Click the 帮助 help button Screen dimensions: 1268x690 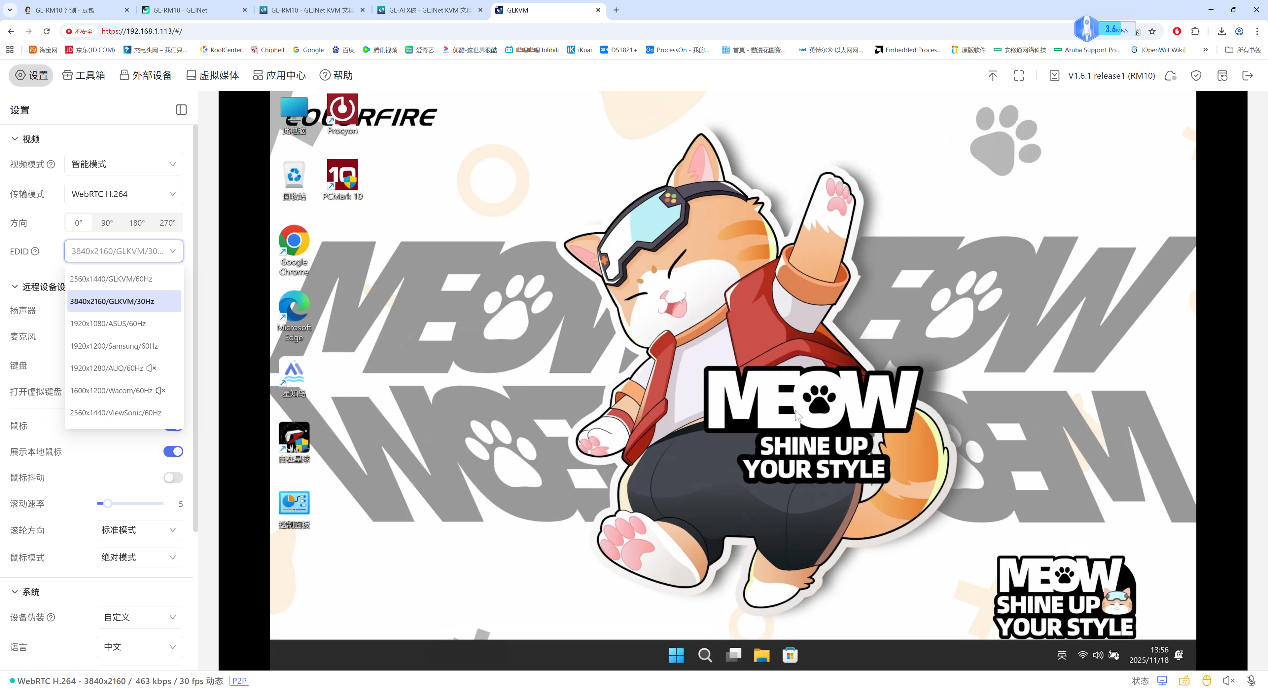coord(336,76)
